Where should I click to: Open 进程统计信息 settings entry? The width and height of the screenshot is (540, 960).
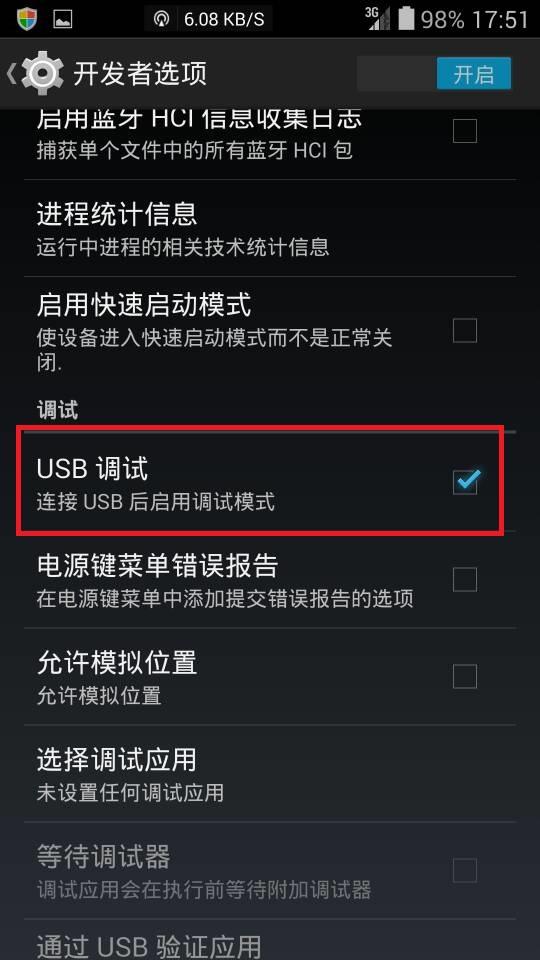coord(270,228)
